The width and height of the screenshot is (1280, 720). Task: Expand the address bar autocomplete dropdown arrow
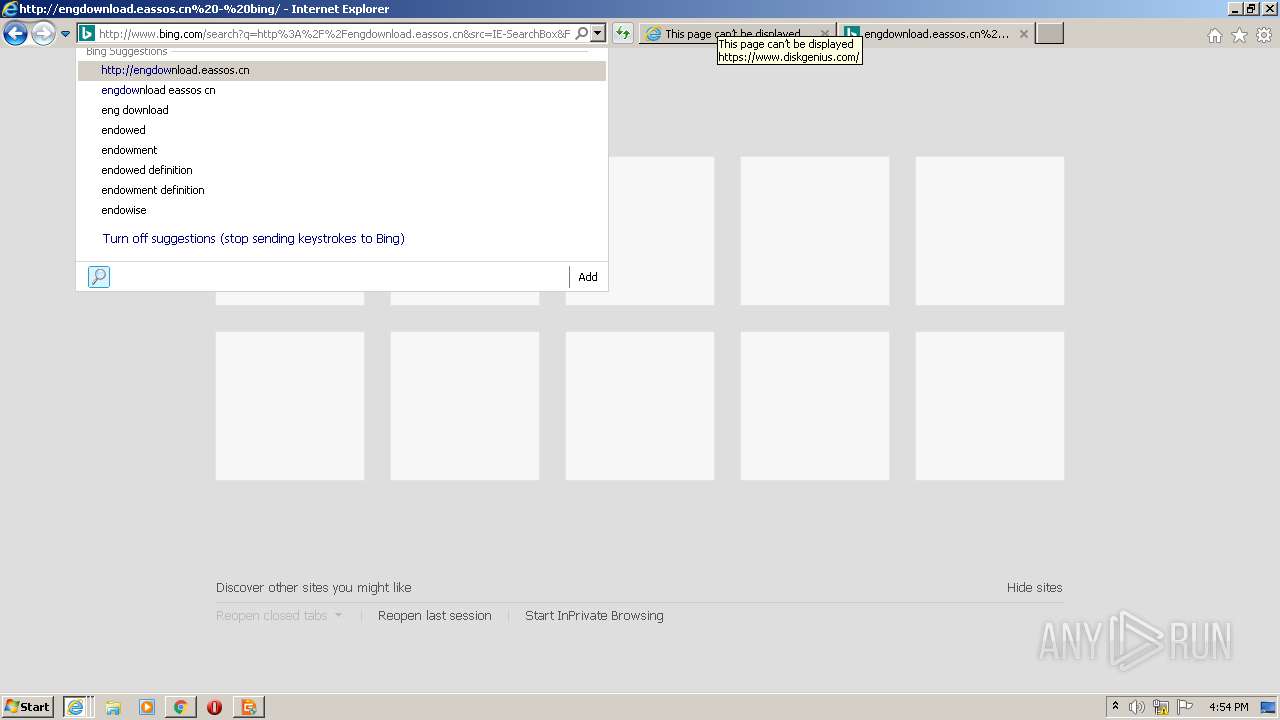pos(597,34)
